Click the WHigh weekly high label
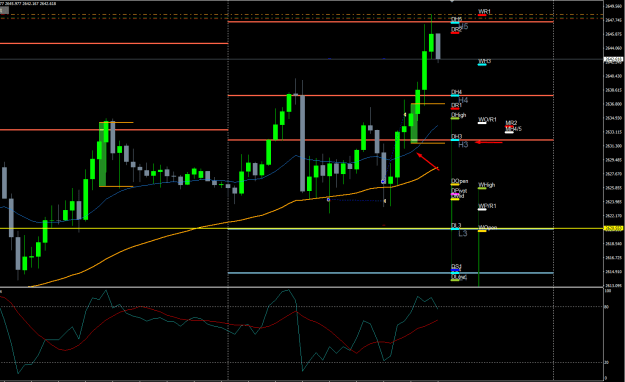Screen dimensions: 625x382 tap(487, 185)
